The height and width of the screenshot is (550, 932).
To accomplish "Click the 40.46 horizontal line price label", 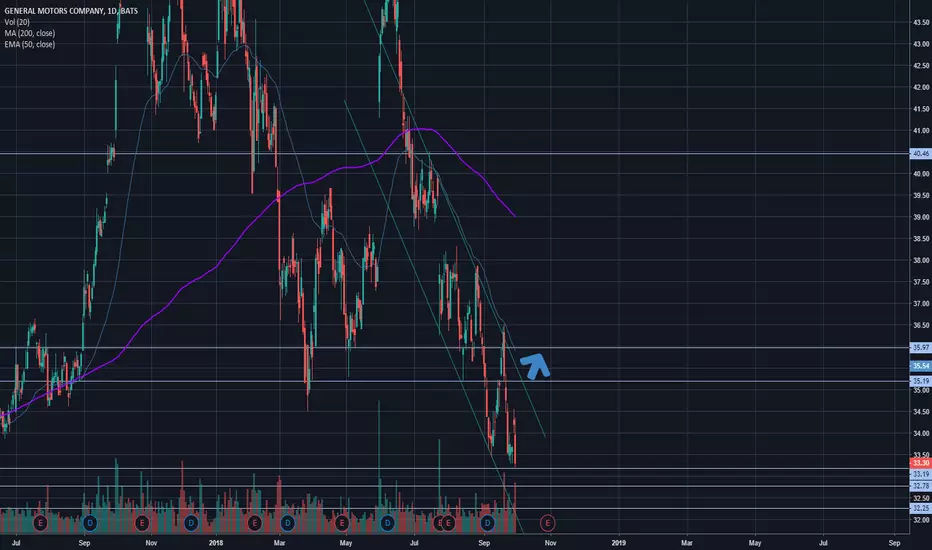I will 921,153.
